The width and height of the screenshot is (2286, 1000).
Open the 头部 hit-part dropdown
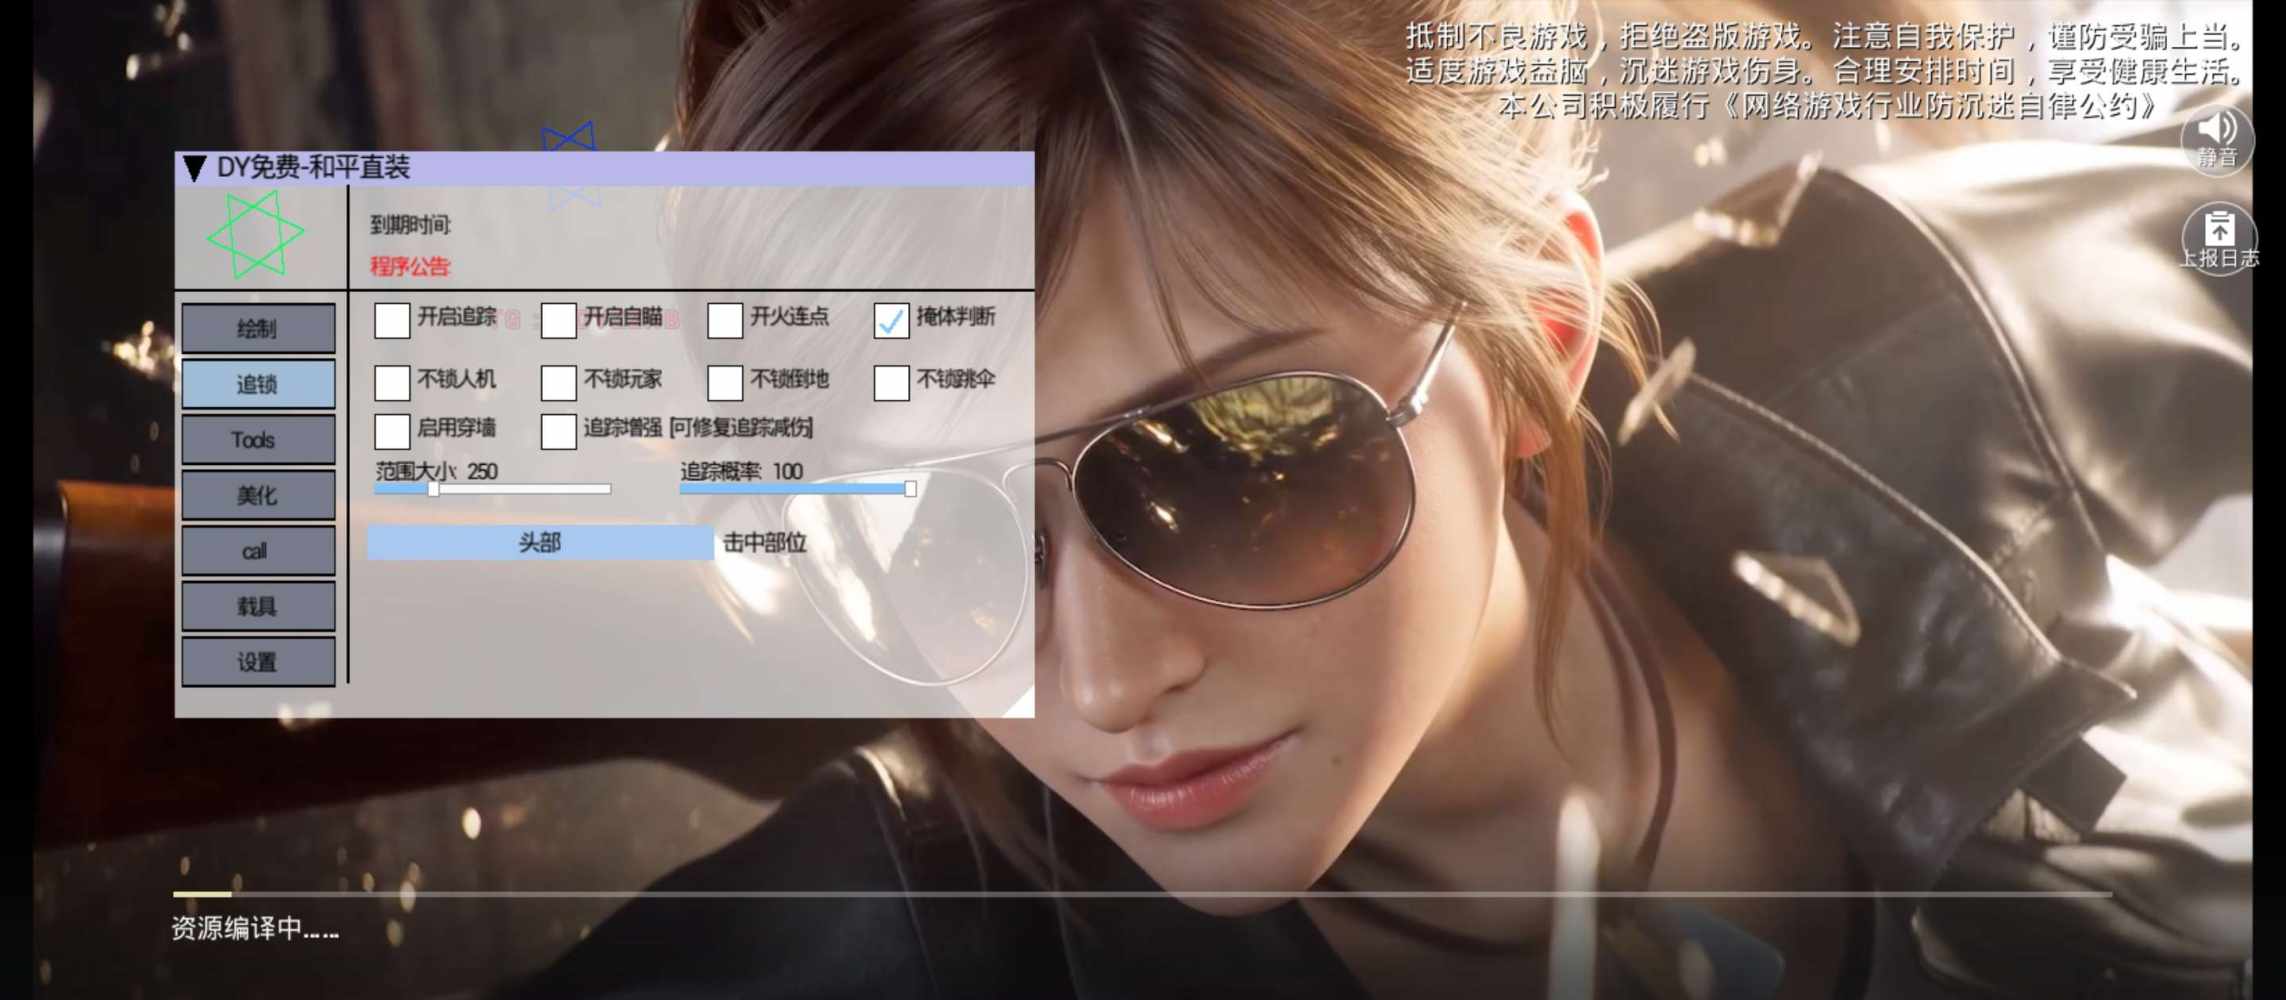click(x=540, y=543)
